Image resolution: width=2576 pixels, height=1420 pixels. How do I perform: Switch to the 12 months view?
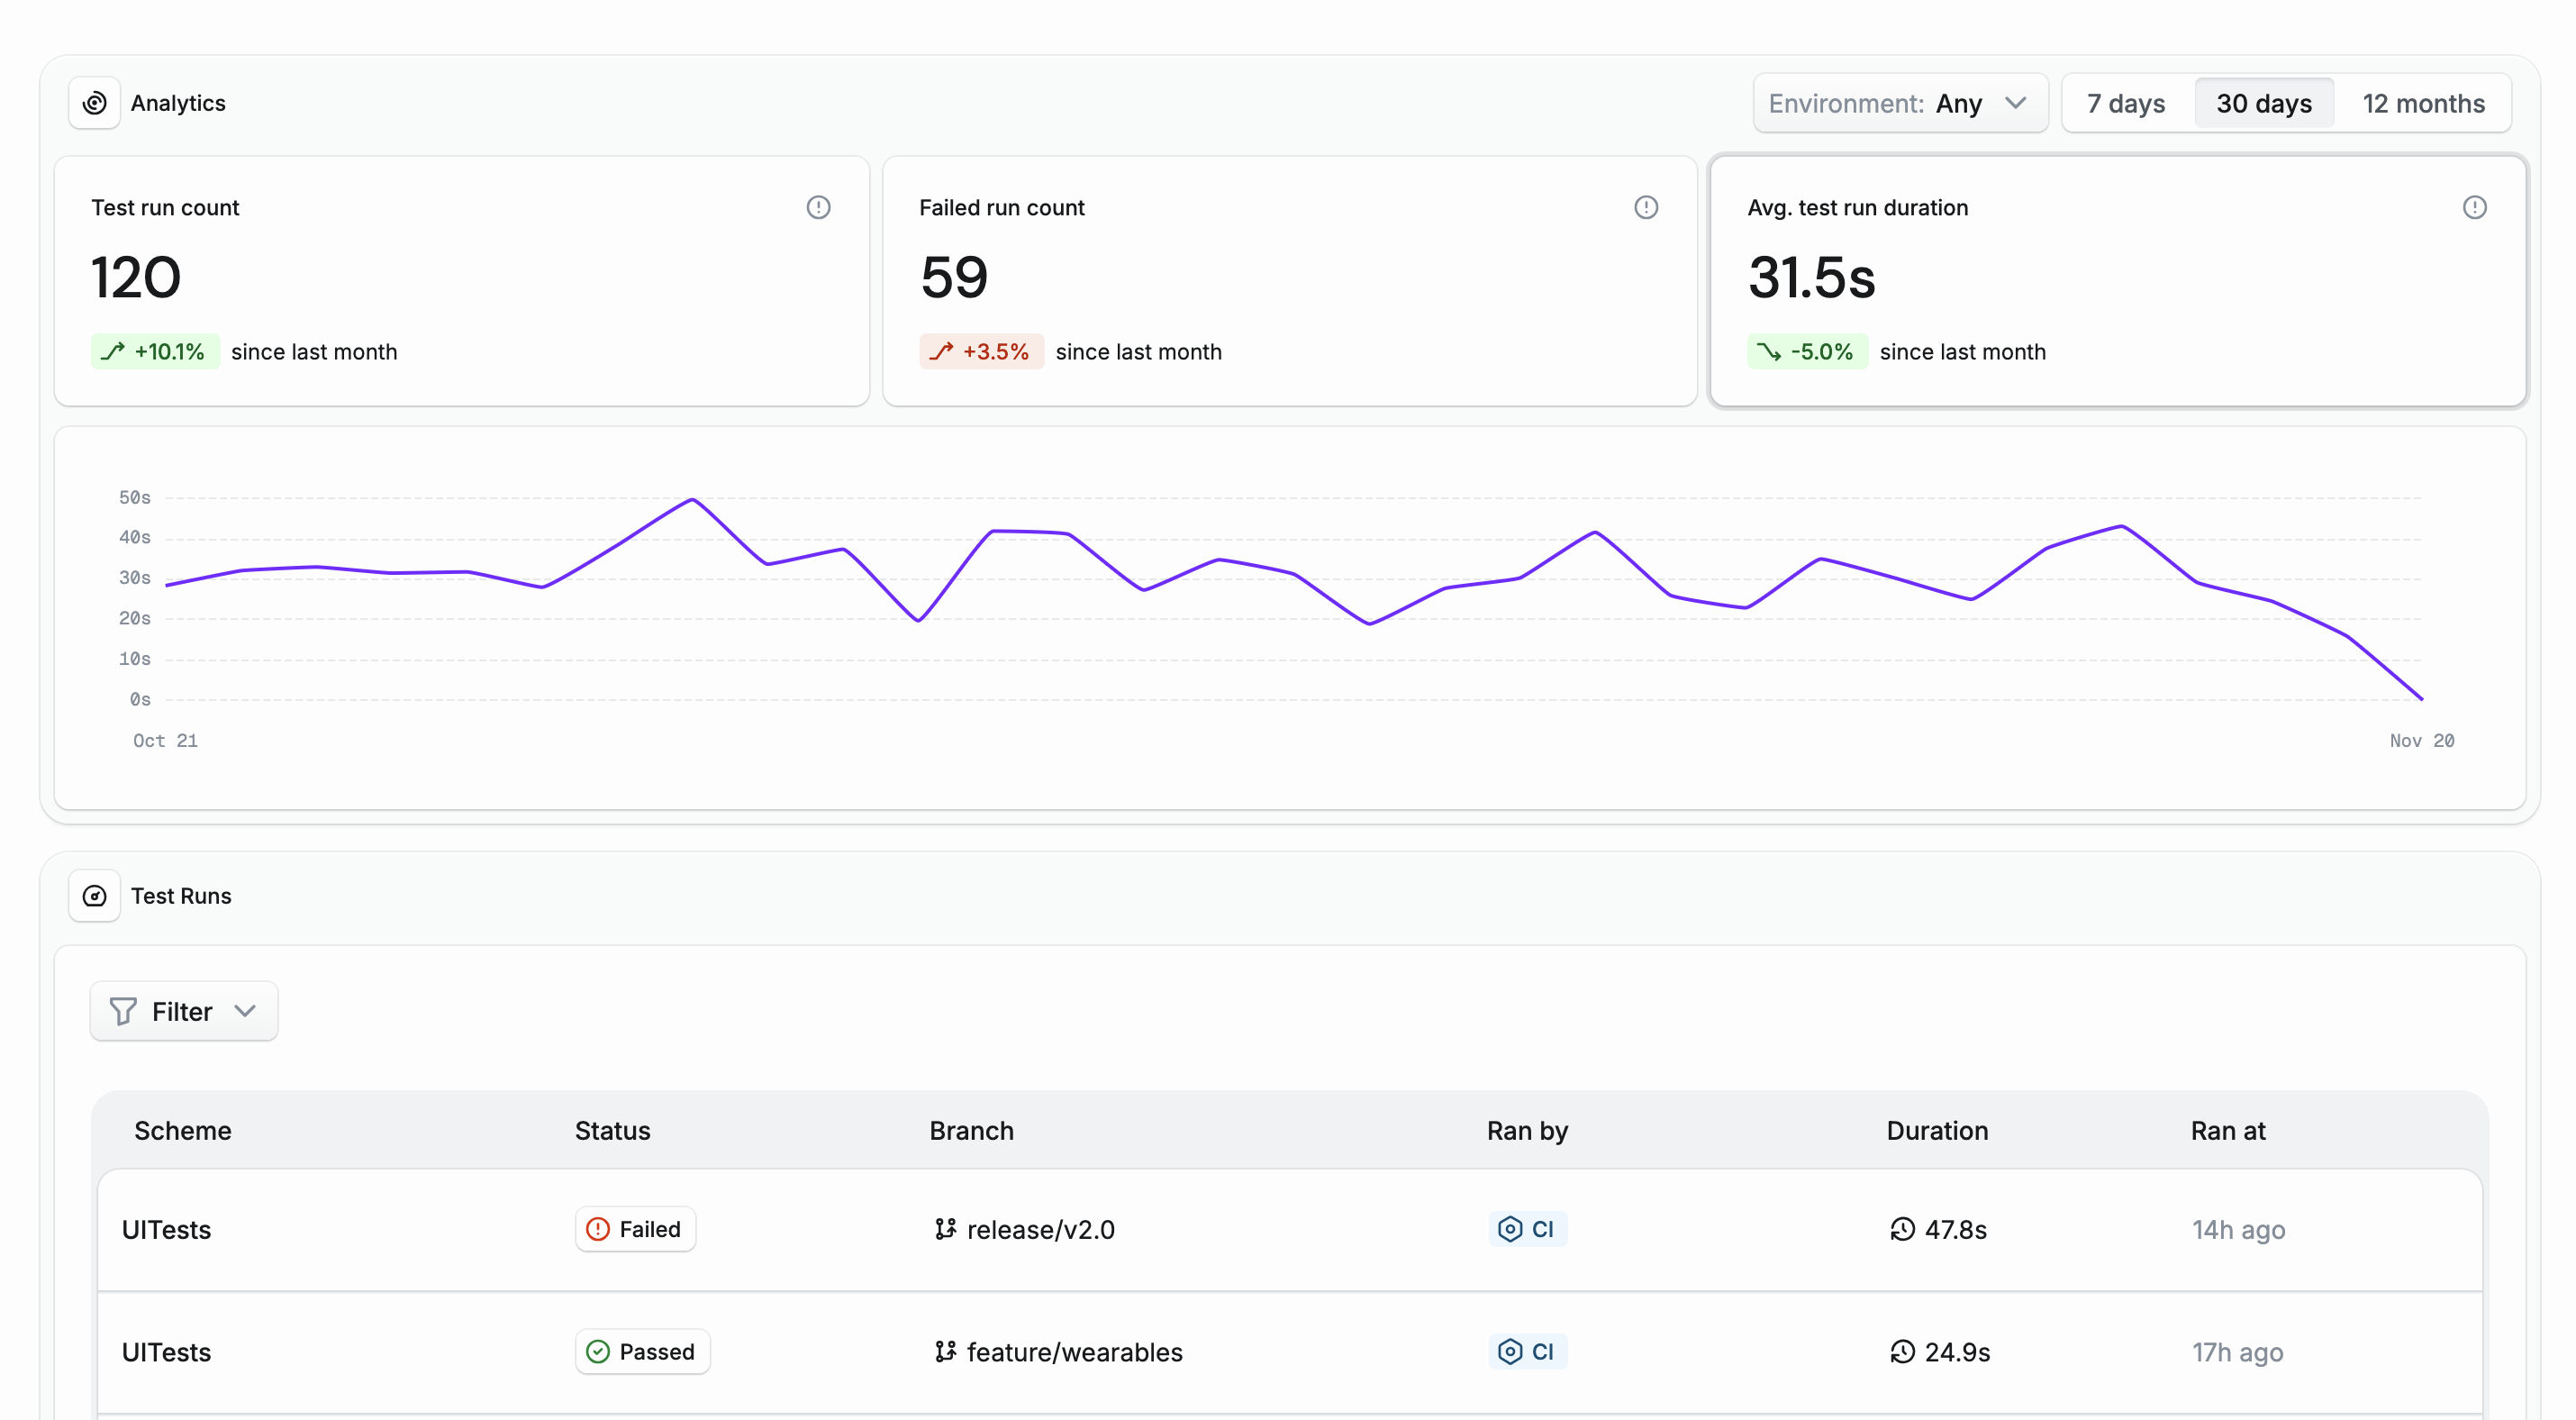click(2424, 102)
